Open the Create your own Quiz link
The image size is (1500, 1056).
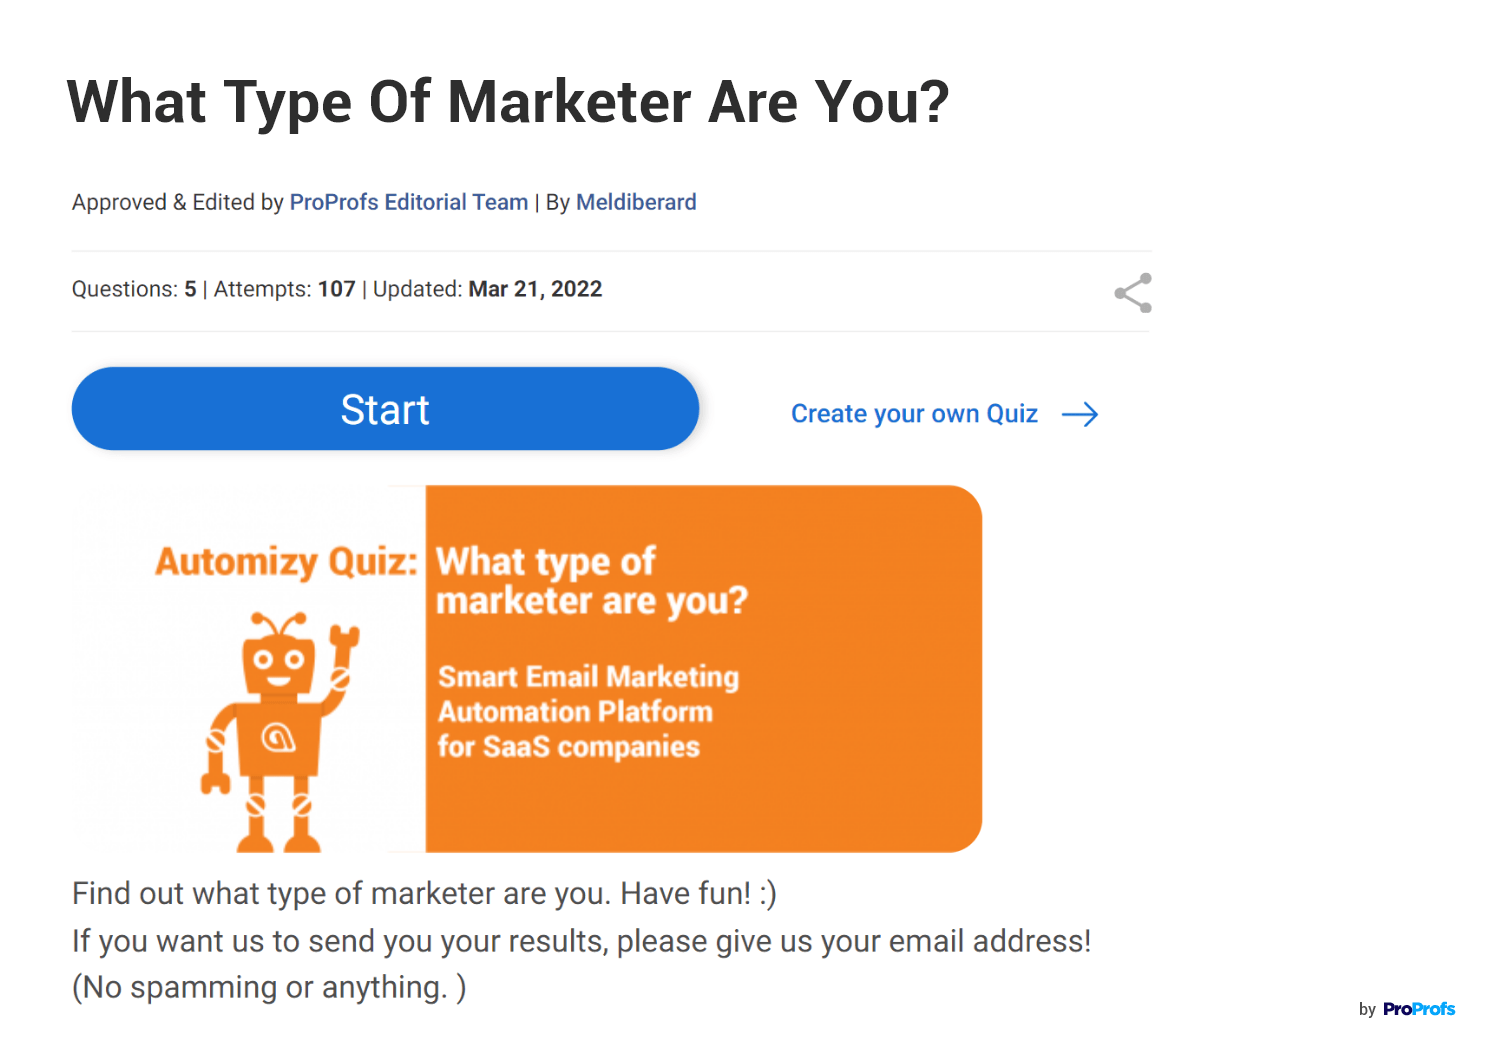(x=914, y=414)
